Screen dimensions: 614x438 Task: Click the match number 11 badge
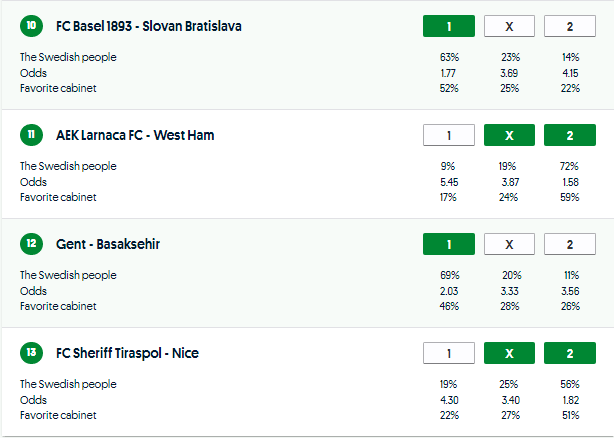click(x=31, y=135)
